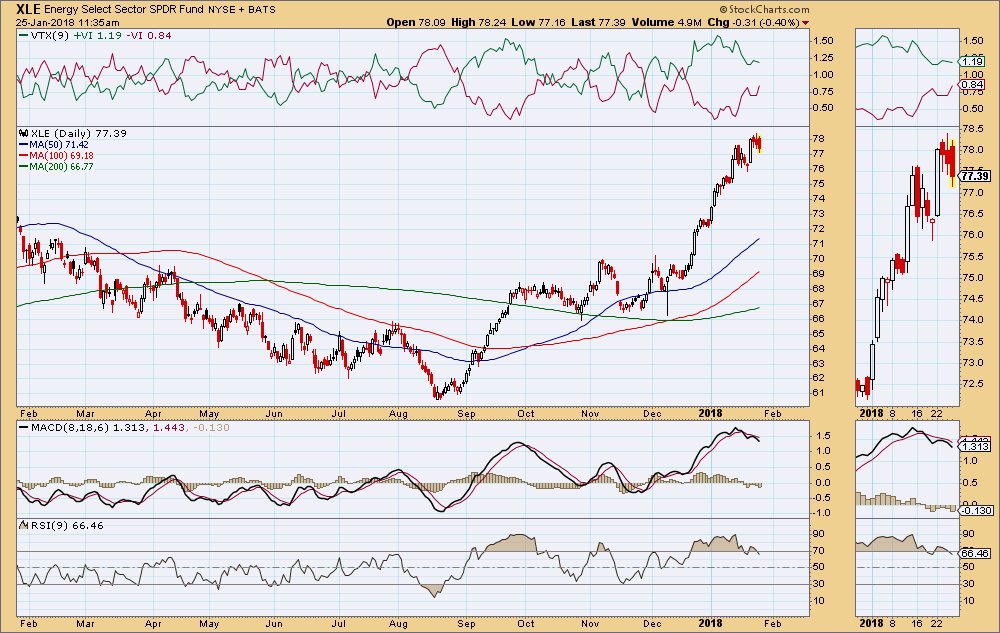This screenshot has width=1000, height=633.
Task: Click the Chg -0.31 (-0.40%) value
Action: (x=753, y=22)
